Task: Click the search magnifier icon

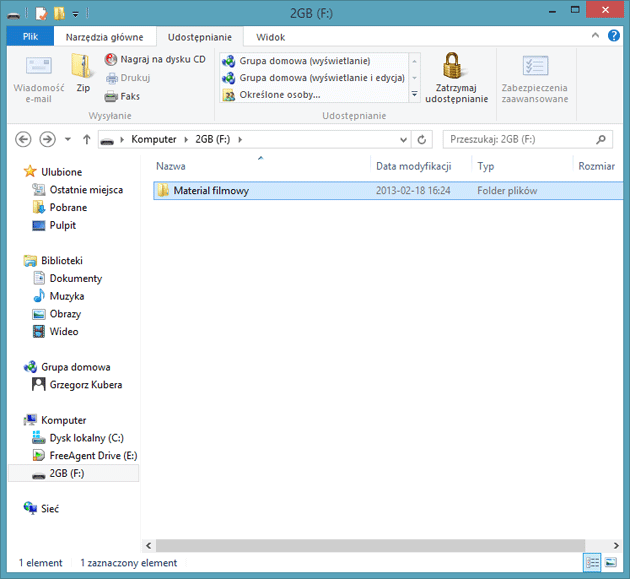Action: (601, 139)
